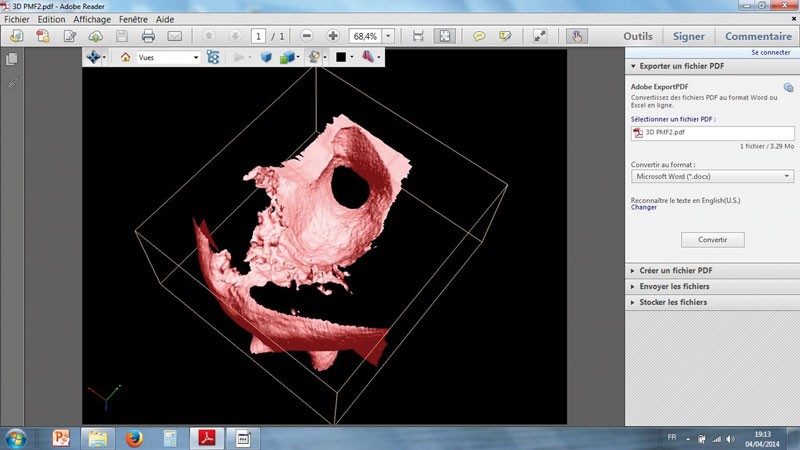
Task: Click the Print icon in toolbar
Action: (x=148, y=36)
